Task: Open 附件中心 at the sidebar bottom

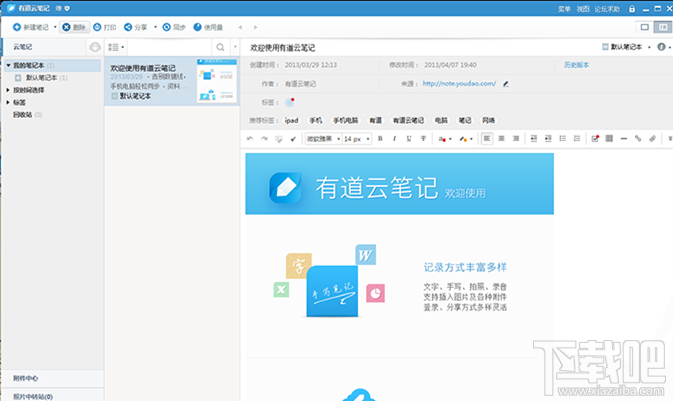Action: [25, 378]
